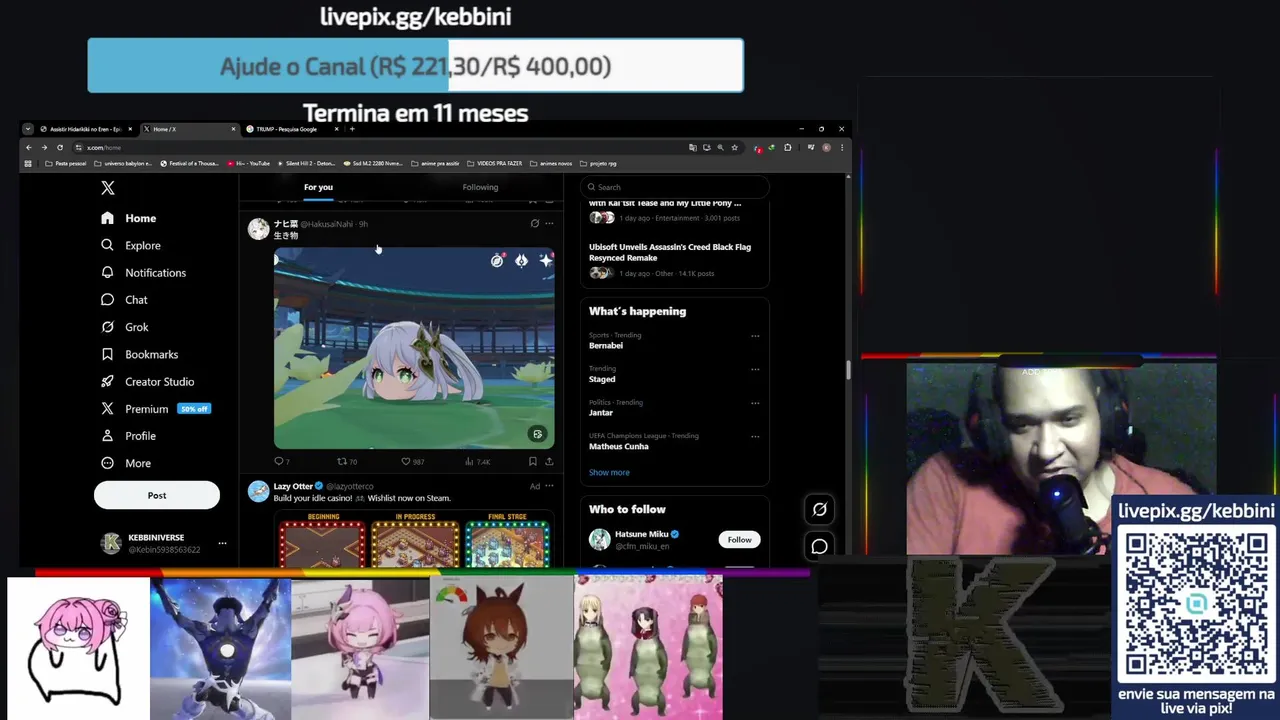Open Grok in the X sidebar
Viewport: 1280px width, 720px height.
coord(125,327)
